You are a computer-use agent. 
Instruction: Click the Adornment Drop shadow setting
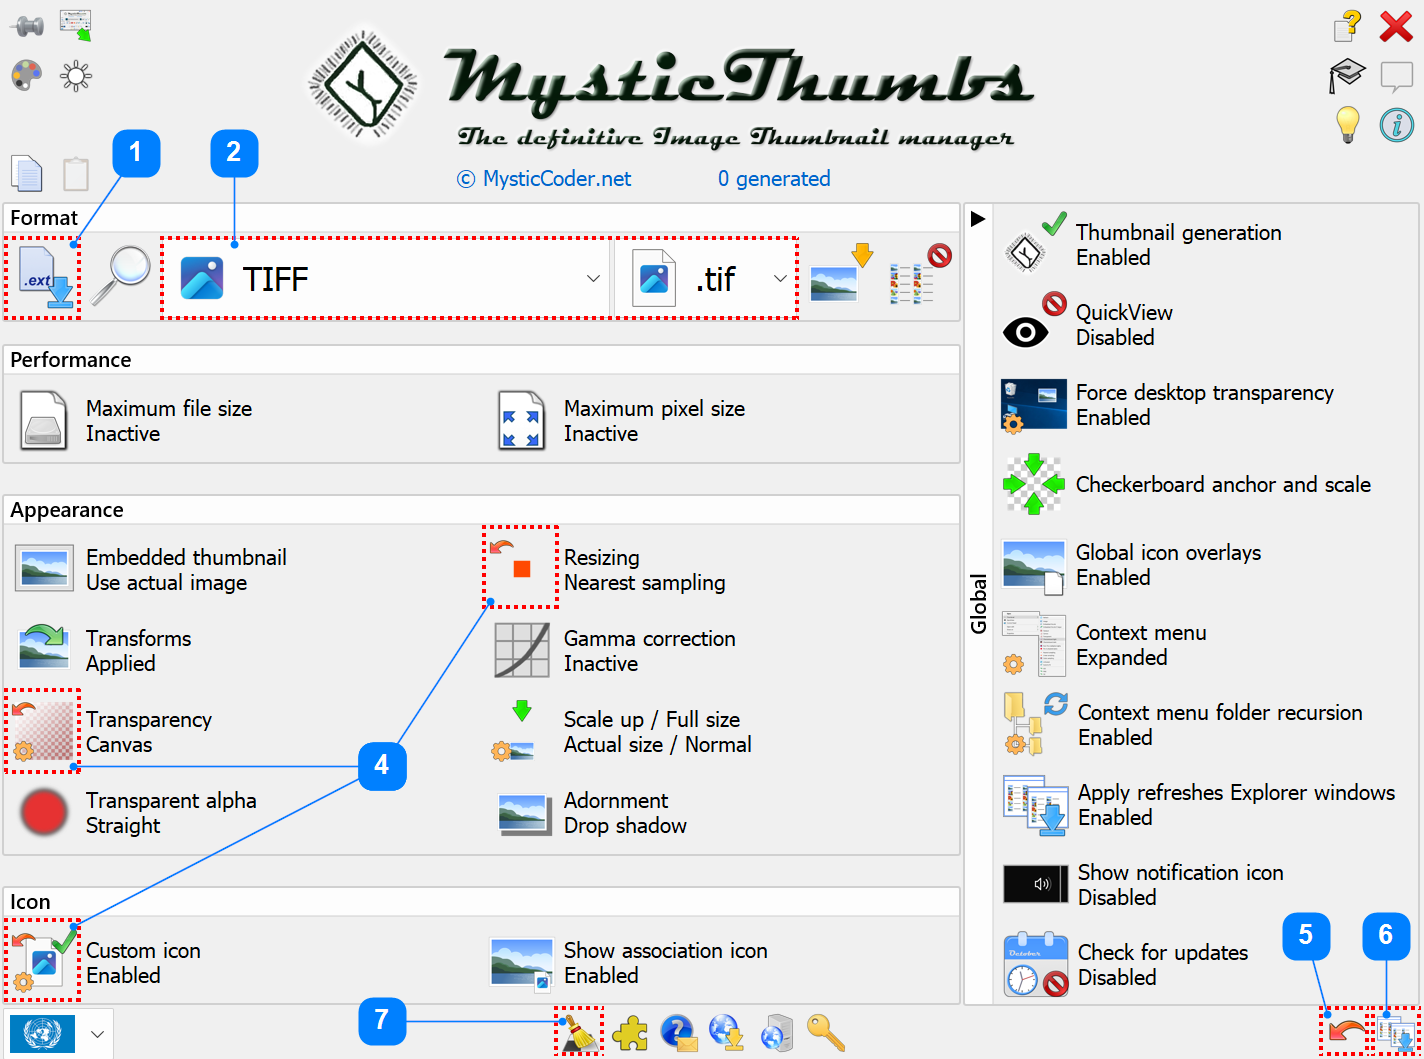click(592, 813)
